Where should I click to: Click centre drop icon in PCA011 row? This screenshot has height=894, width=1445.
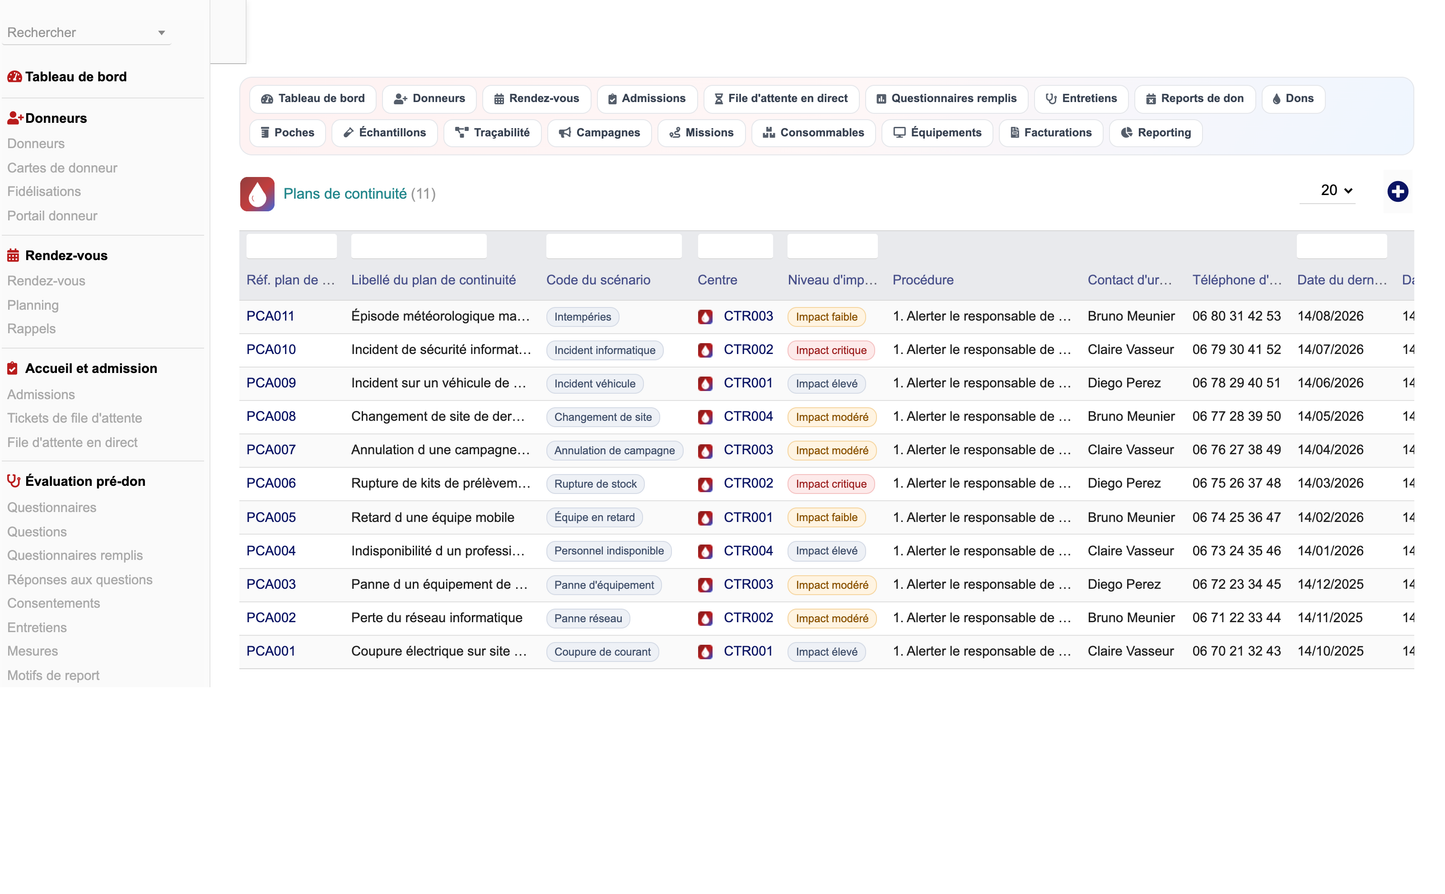(705, 317)
